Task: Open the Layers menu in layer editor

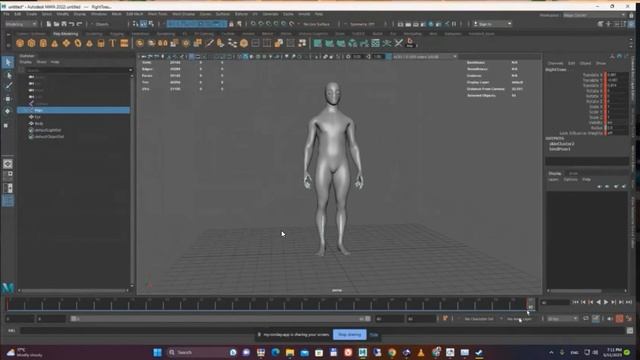Action: coord(553,180)
